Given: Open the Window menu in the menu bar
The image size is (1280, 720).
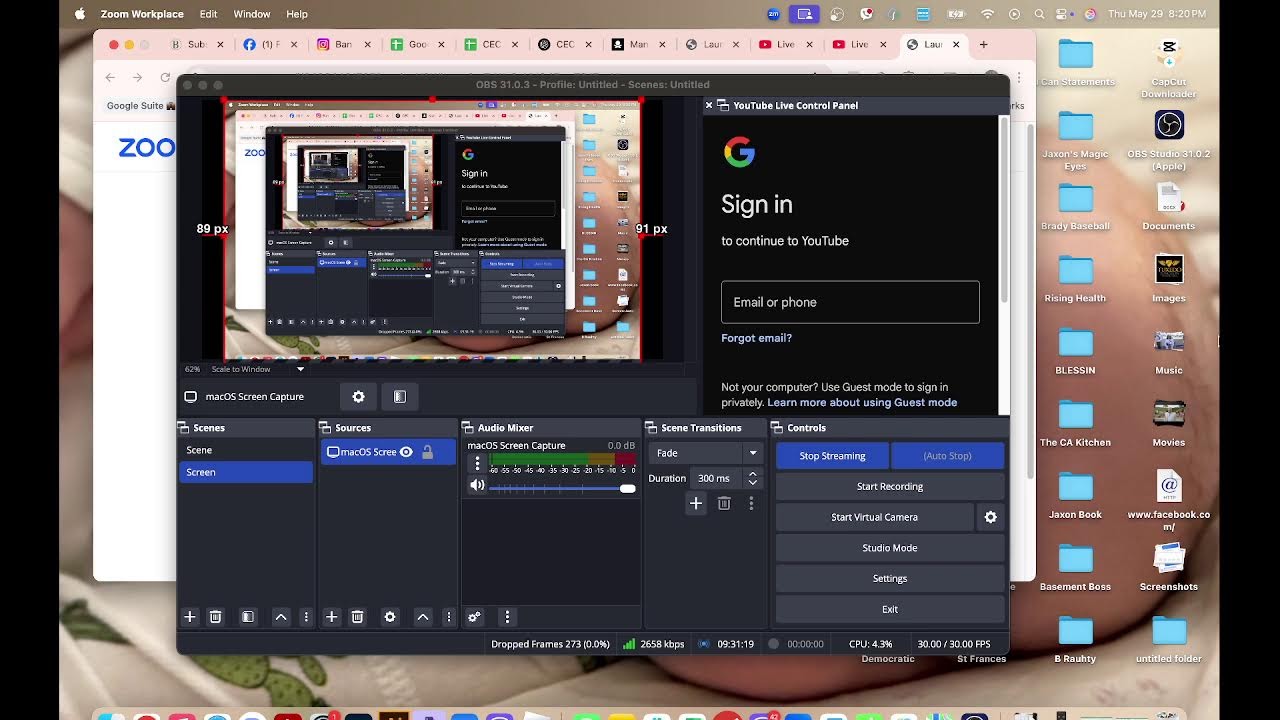Looking at the screenshot, I should 252,14.
